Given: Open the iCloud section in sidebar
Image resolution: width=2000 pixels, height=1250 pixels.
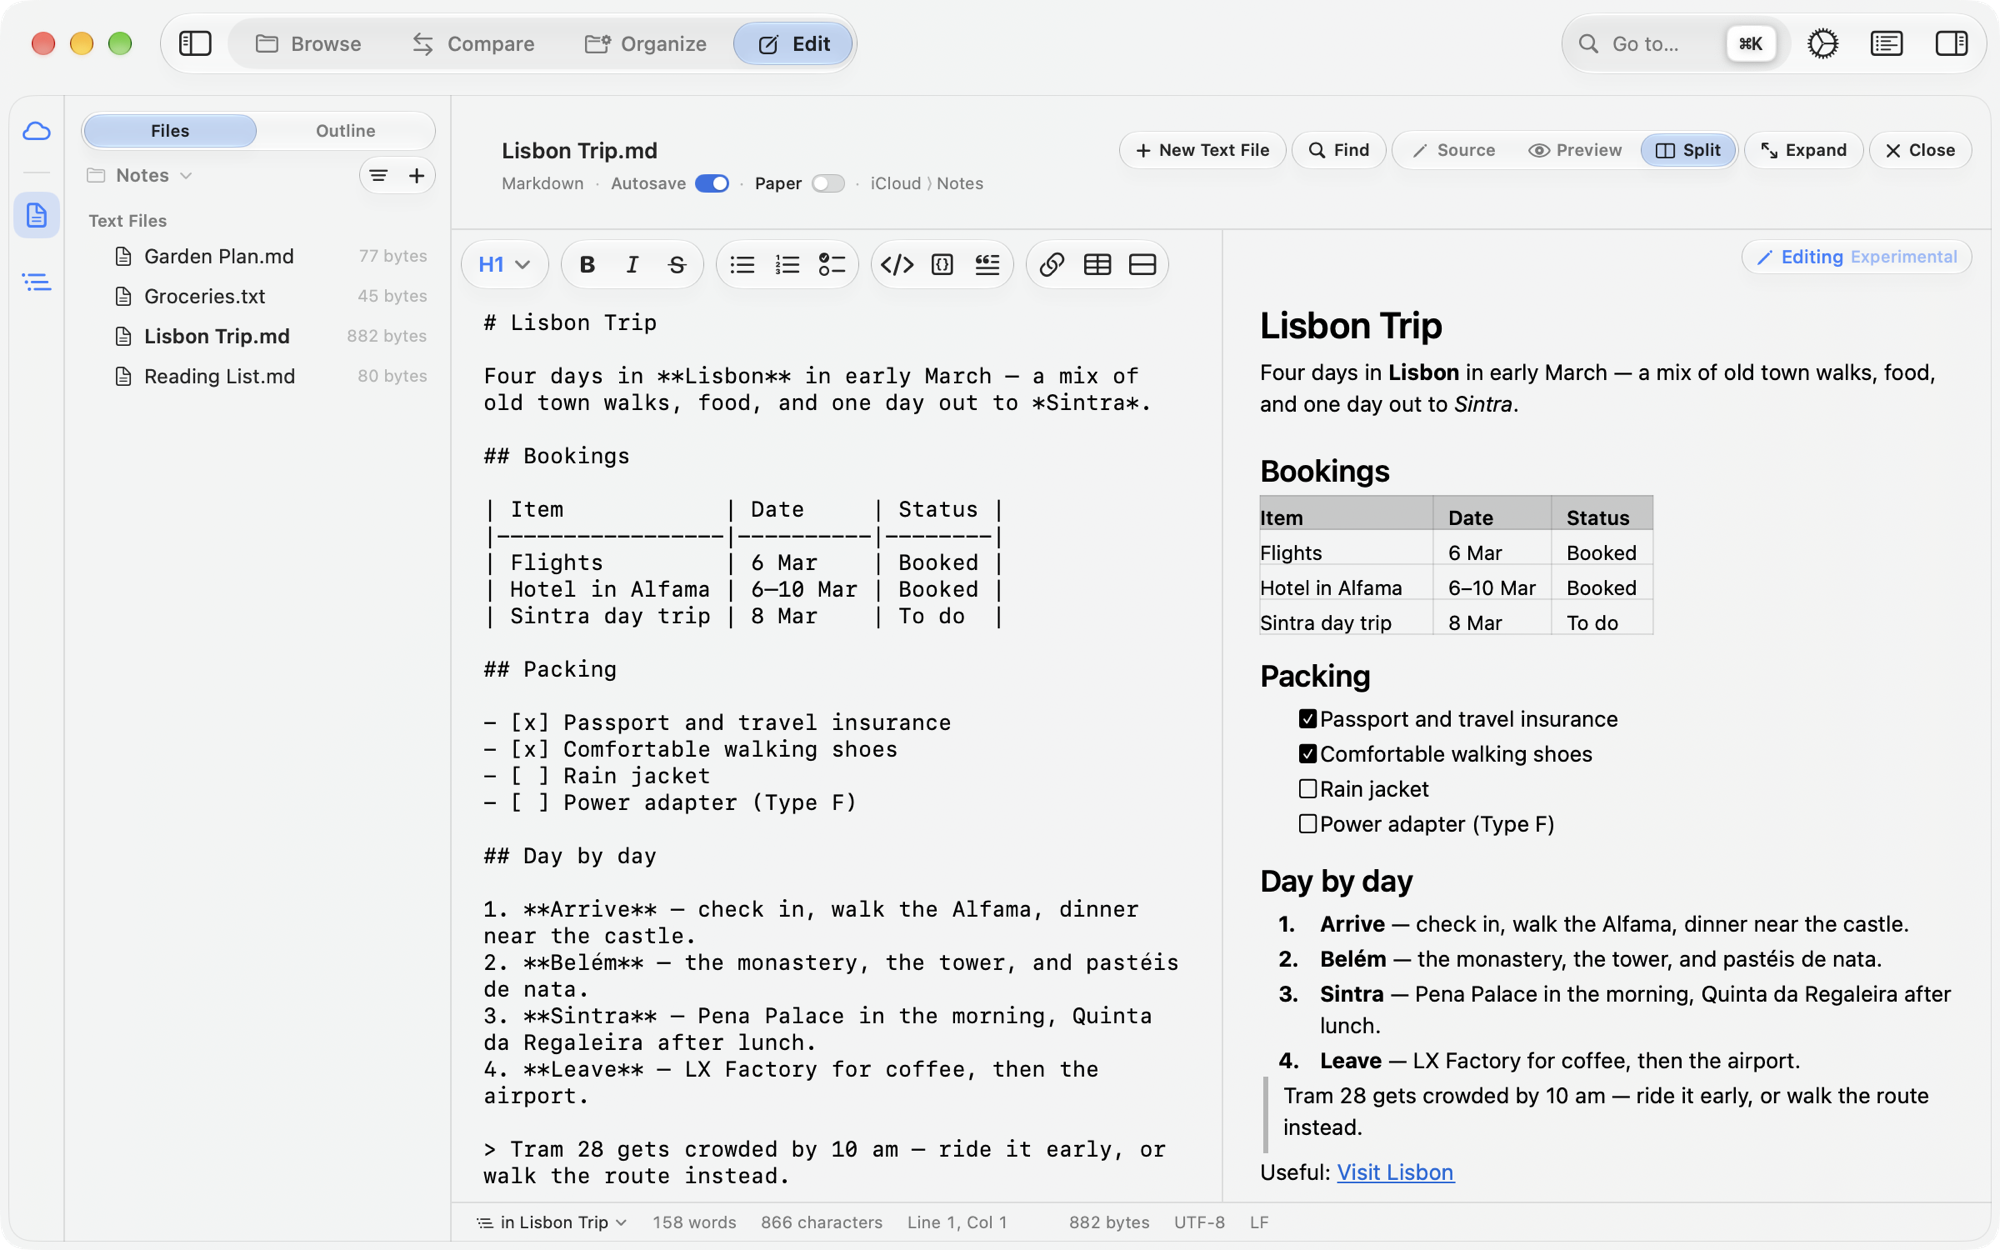Looking at the screenshot, I should click(x=37, y=131).
